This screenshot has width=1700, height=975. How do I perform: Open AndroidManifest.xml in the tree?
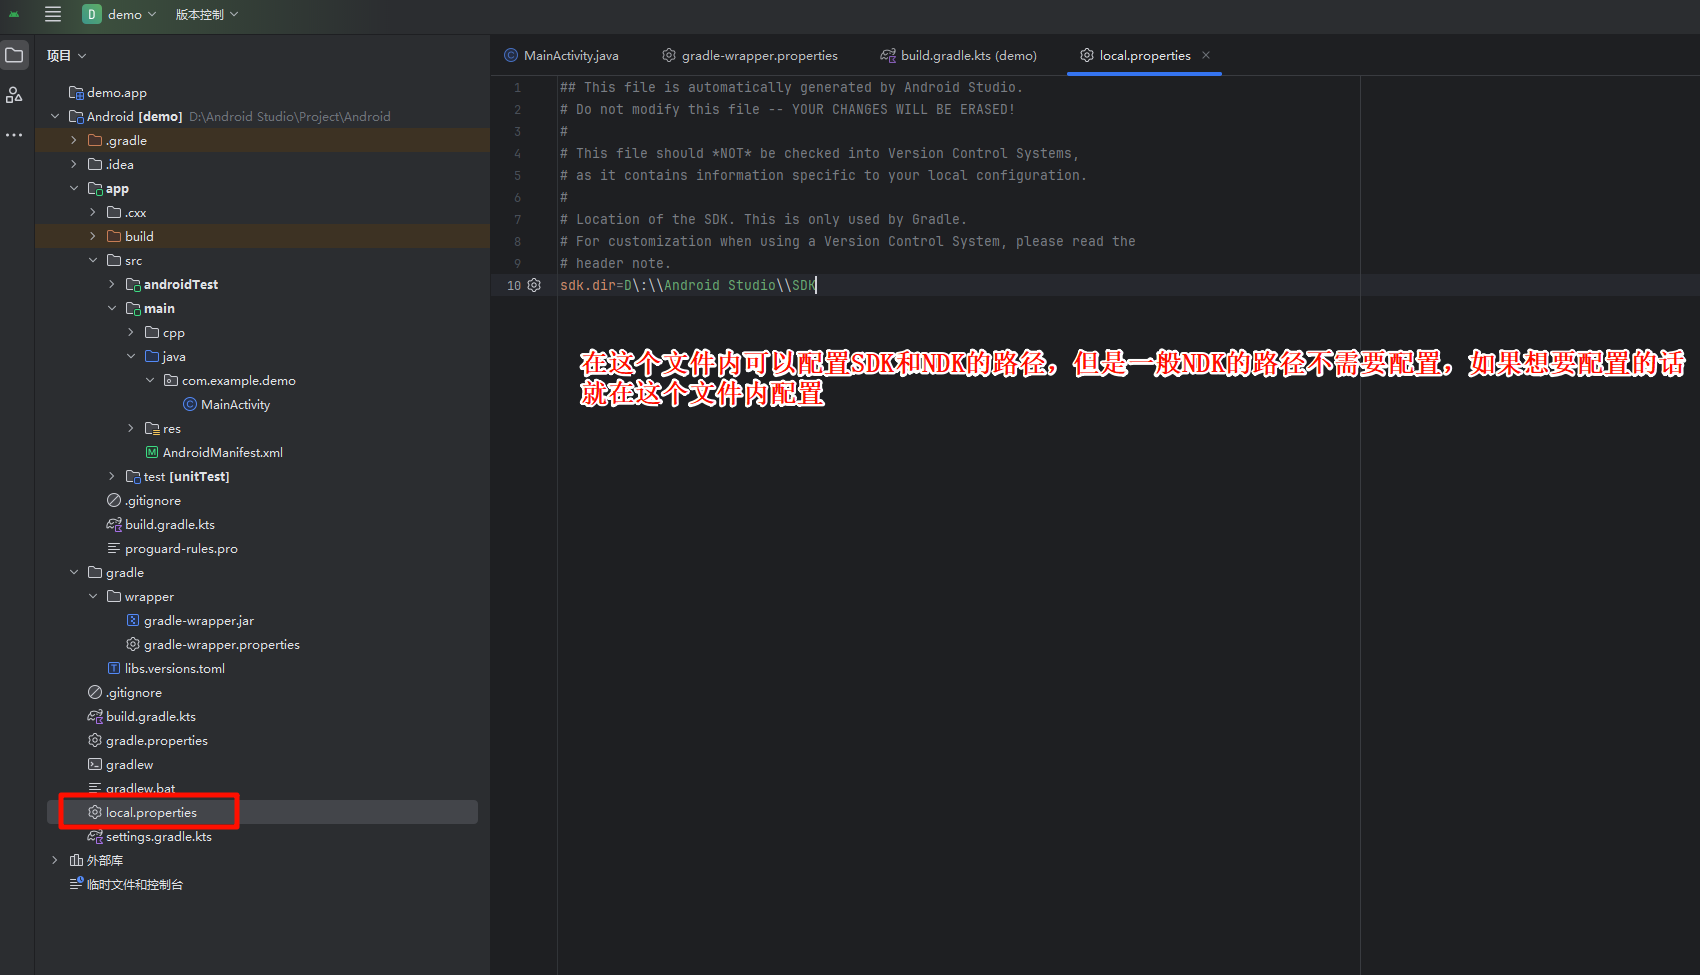(222, 453)
